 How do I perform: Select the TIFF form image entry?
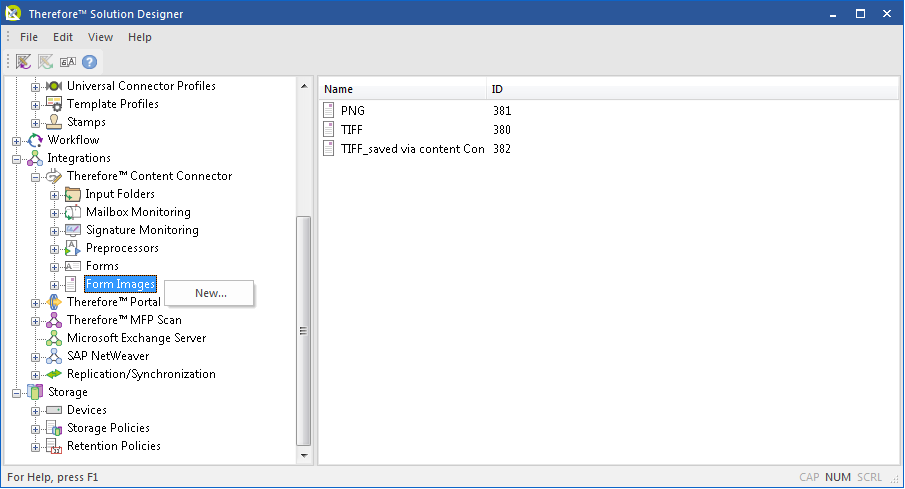pos(351,130)
